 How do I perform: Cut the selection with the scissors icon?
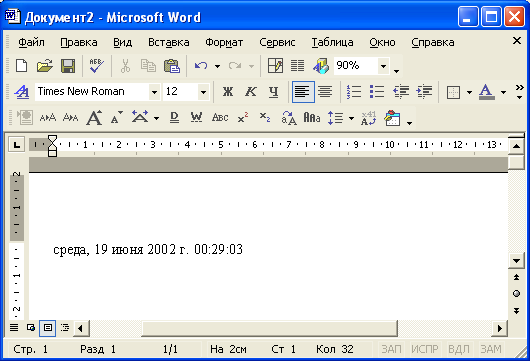(125, 66)
